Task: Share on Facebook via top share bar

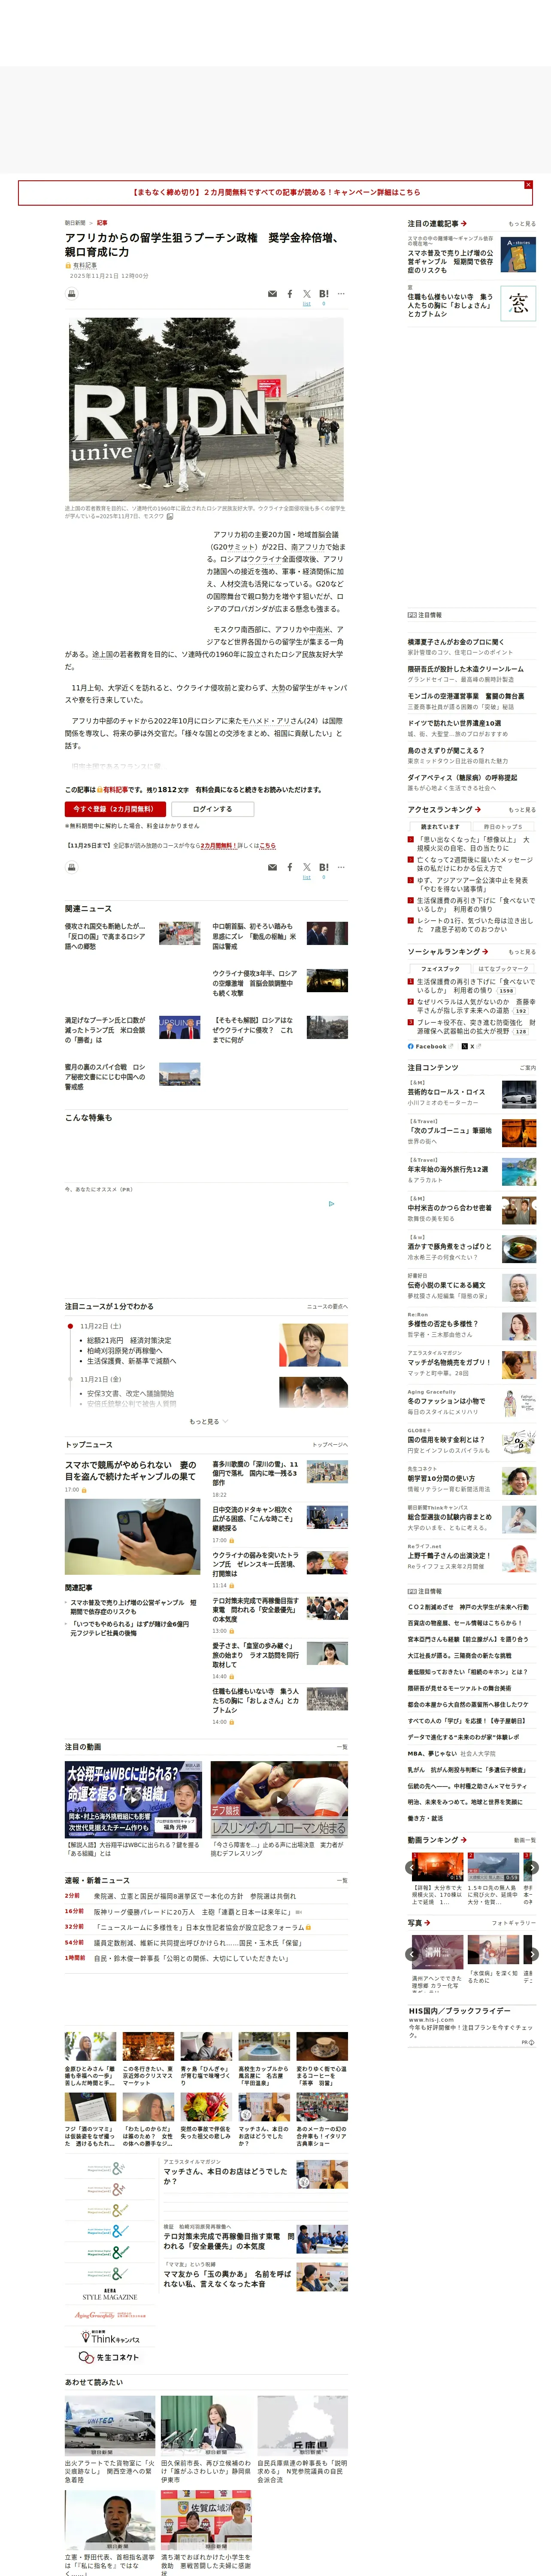Action: [290, 294]
